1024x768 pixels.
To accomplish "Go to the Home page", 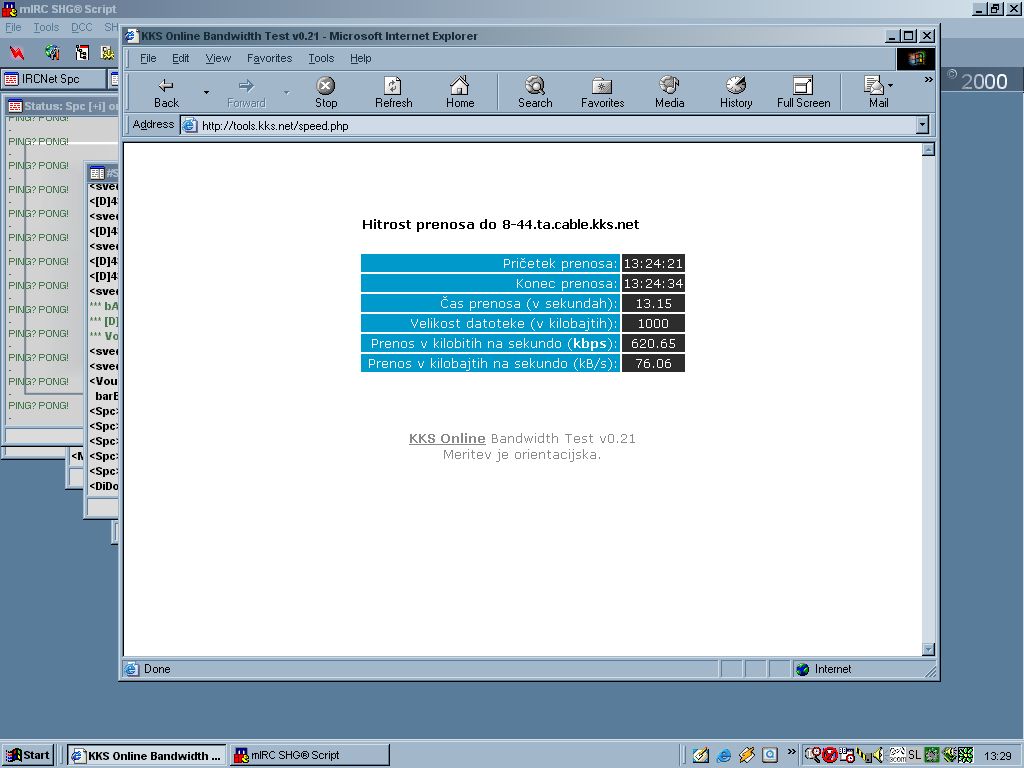I will pos(460,92).
